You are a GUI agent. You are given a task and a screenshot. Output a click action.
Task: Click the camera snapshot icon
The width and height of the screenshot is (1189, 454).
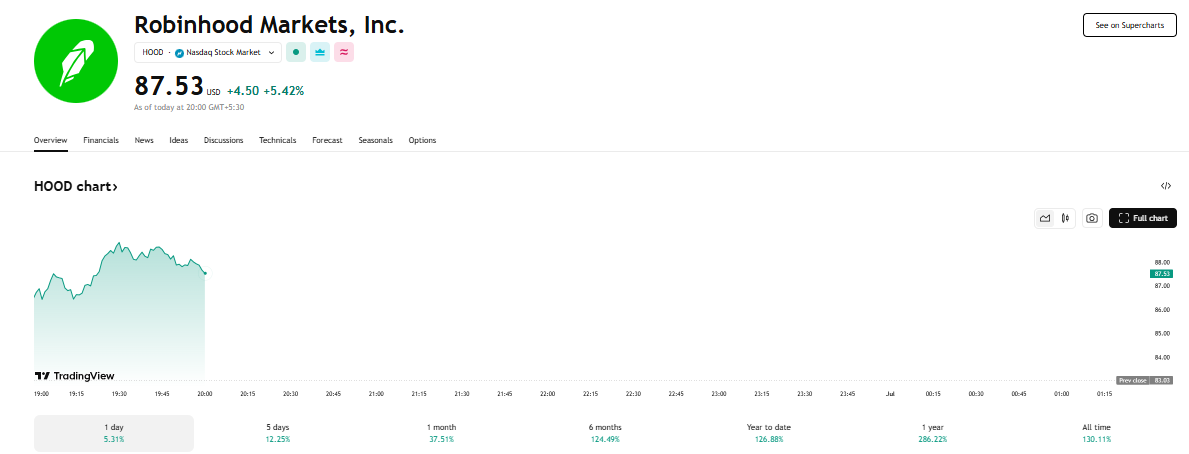[x=1092, y=218]
